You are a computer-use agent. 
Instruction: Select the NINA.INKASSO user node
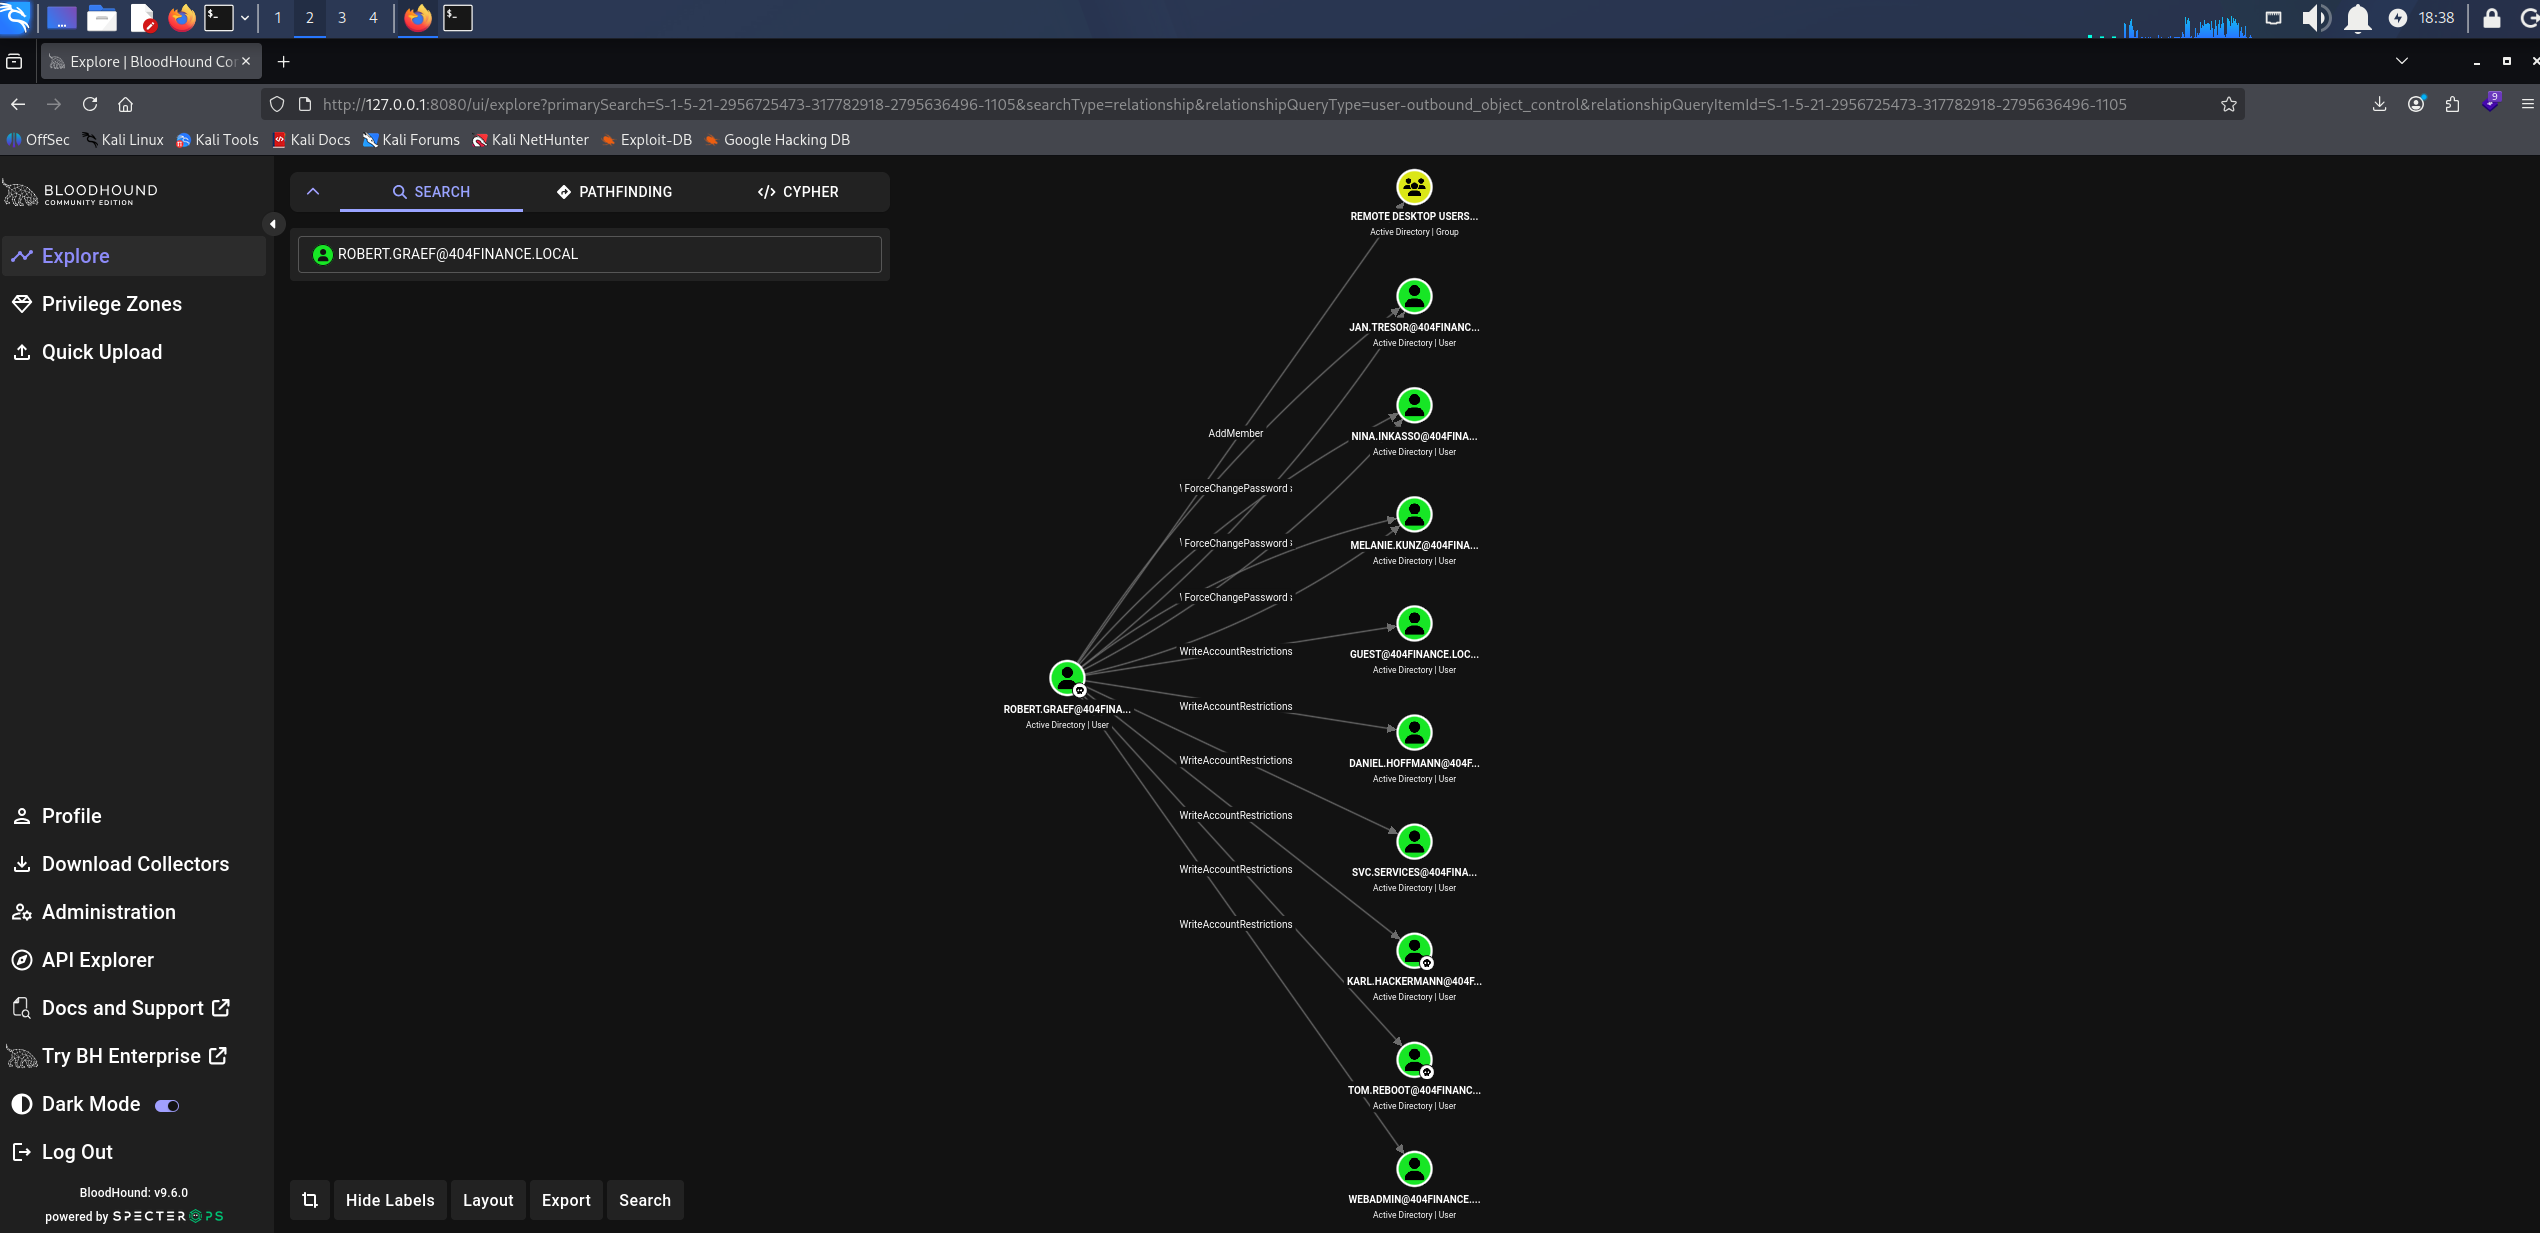click(1414, 405)
